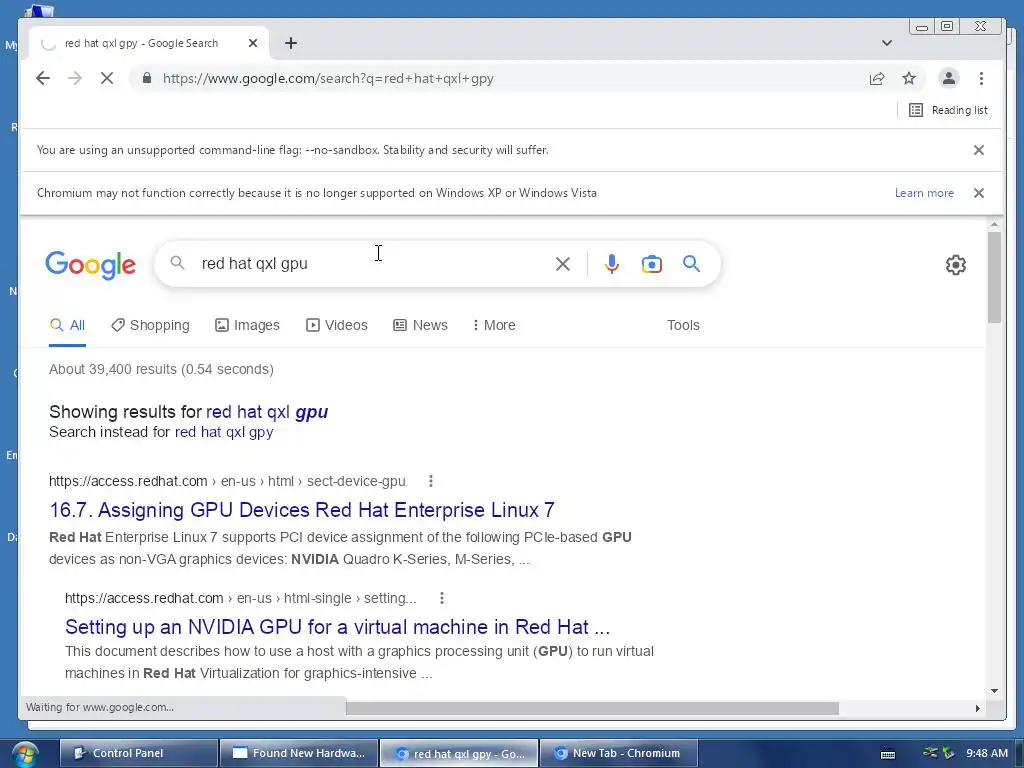Start voice search with microphone icon
1024x768 pixels.
pyautogui.click(x=612, y=264)
